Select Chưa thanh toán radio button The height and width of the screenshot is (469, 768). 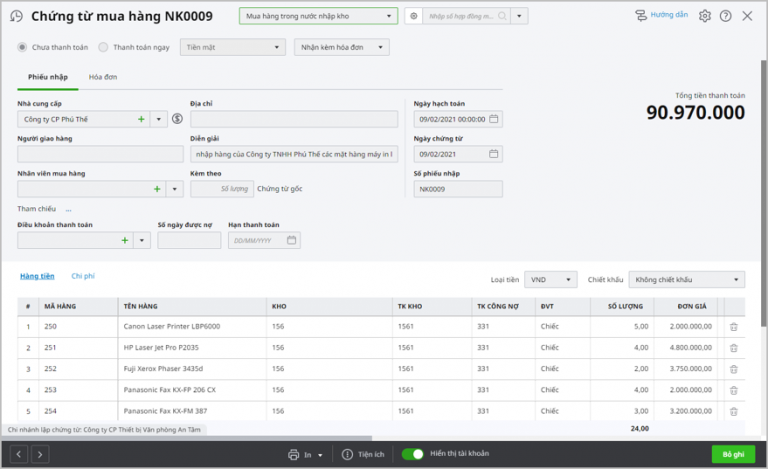[22, 47]
